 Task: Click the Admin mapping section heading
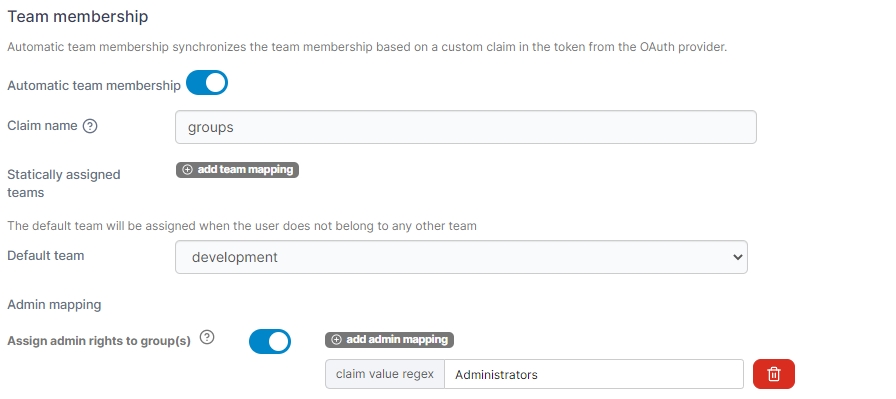pos(54,305)
